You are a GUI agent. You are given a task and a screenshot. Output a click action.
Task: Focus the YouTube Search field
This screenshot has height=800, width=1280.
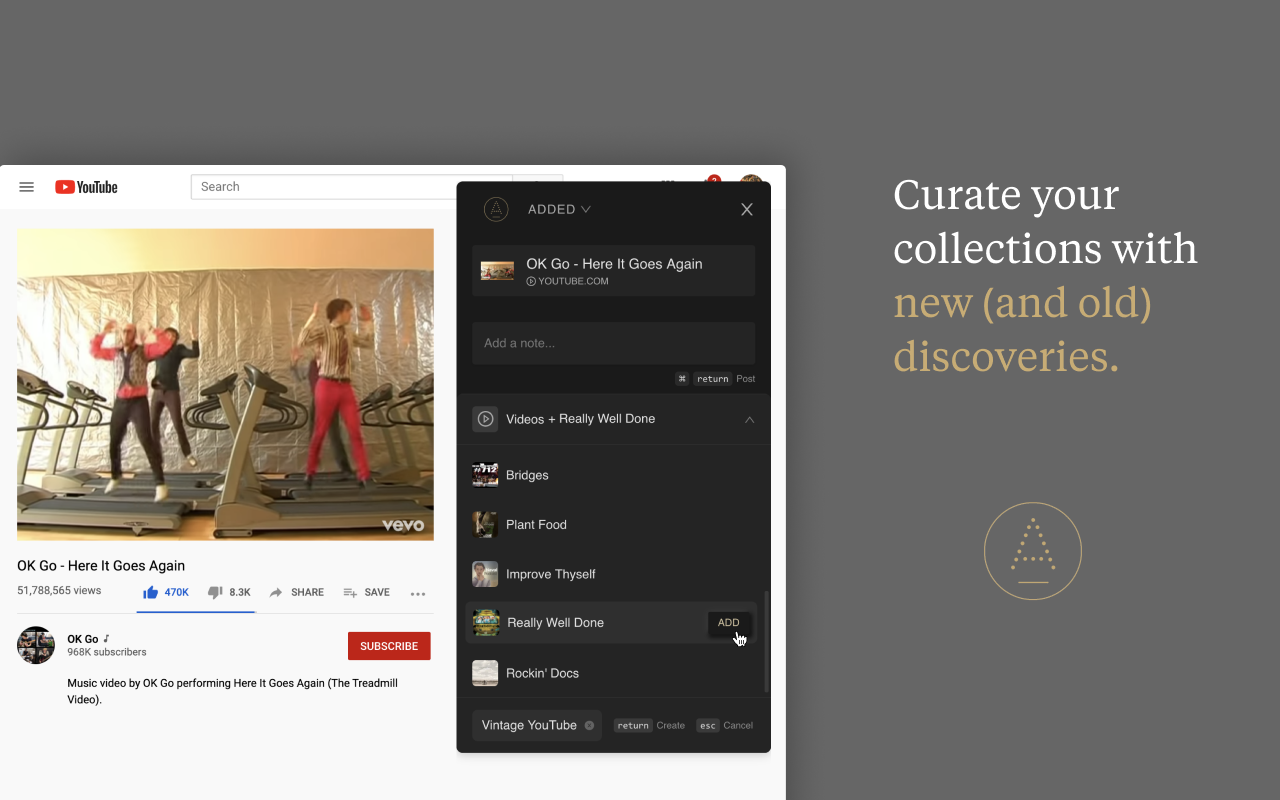(x=351, y=187)
